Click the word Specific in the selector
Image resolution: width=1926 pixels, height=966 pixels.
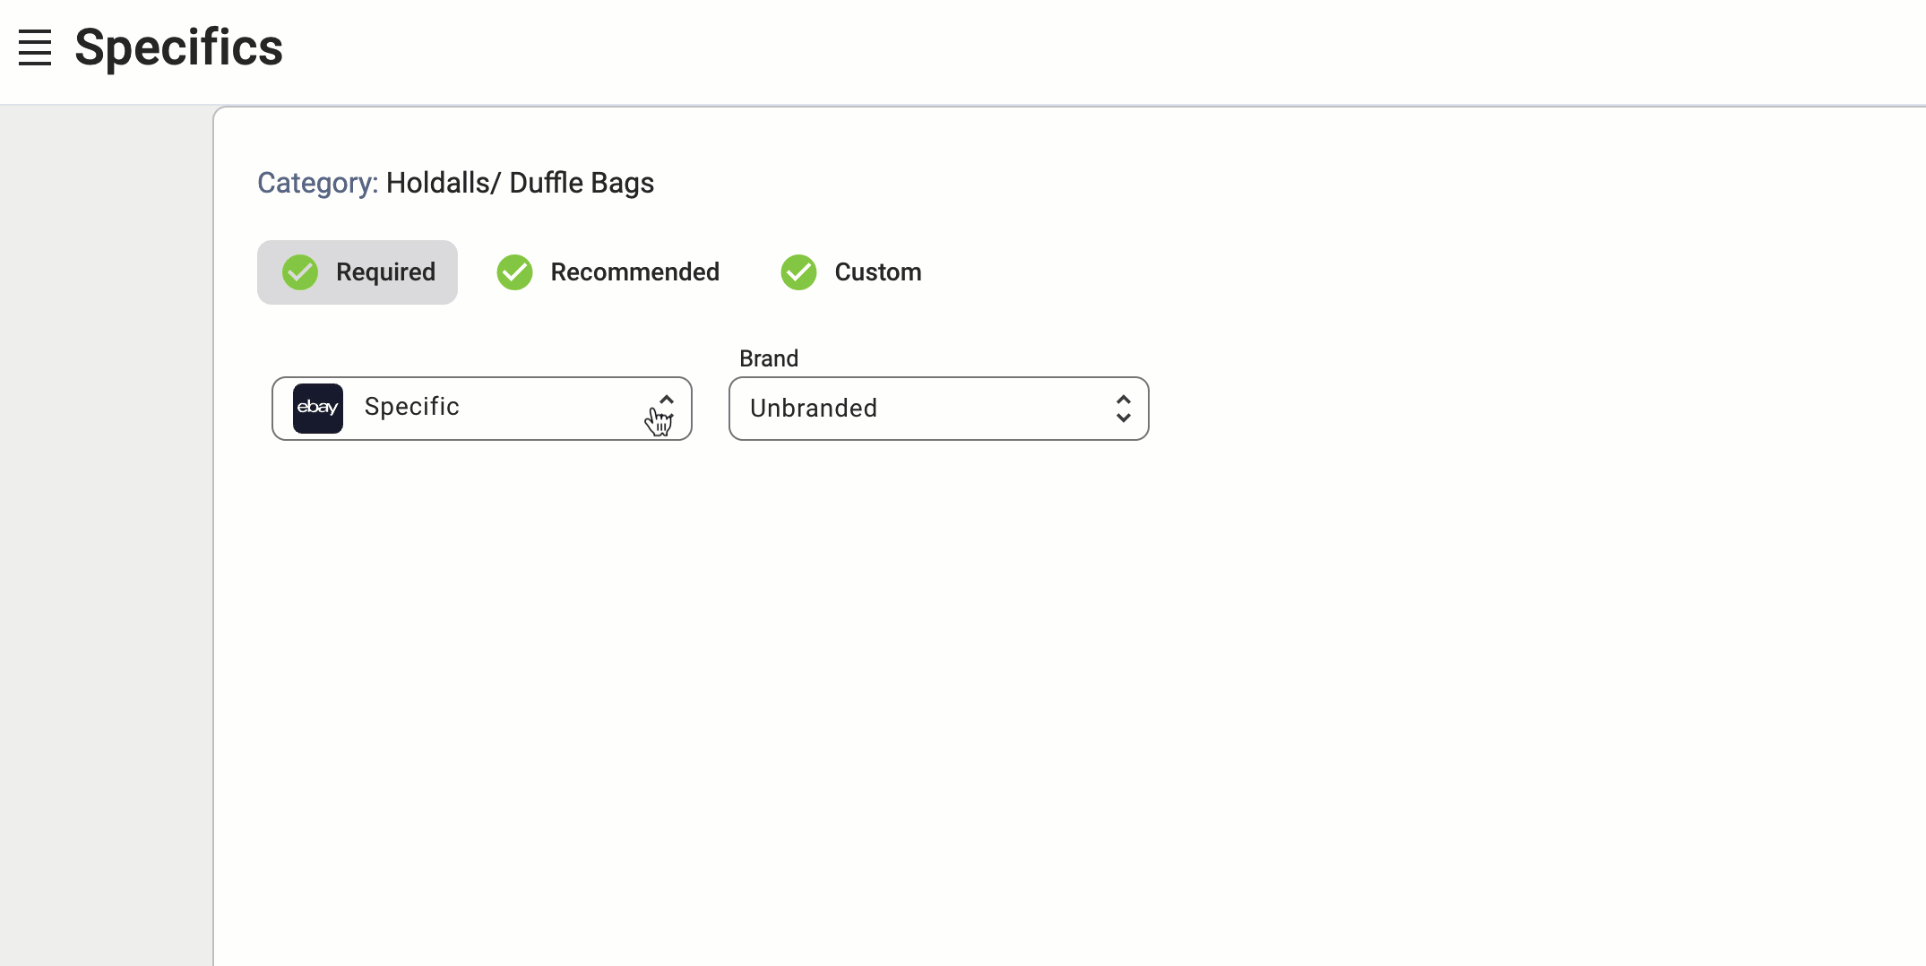[x=411, y=407]
